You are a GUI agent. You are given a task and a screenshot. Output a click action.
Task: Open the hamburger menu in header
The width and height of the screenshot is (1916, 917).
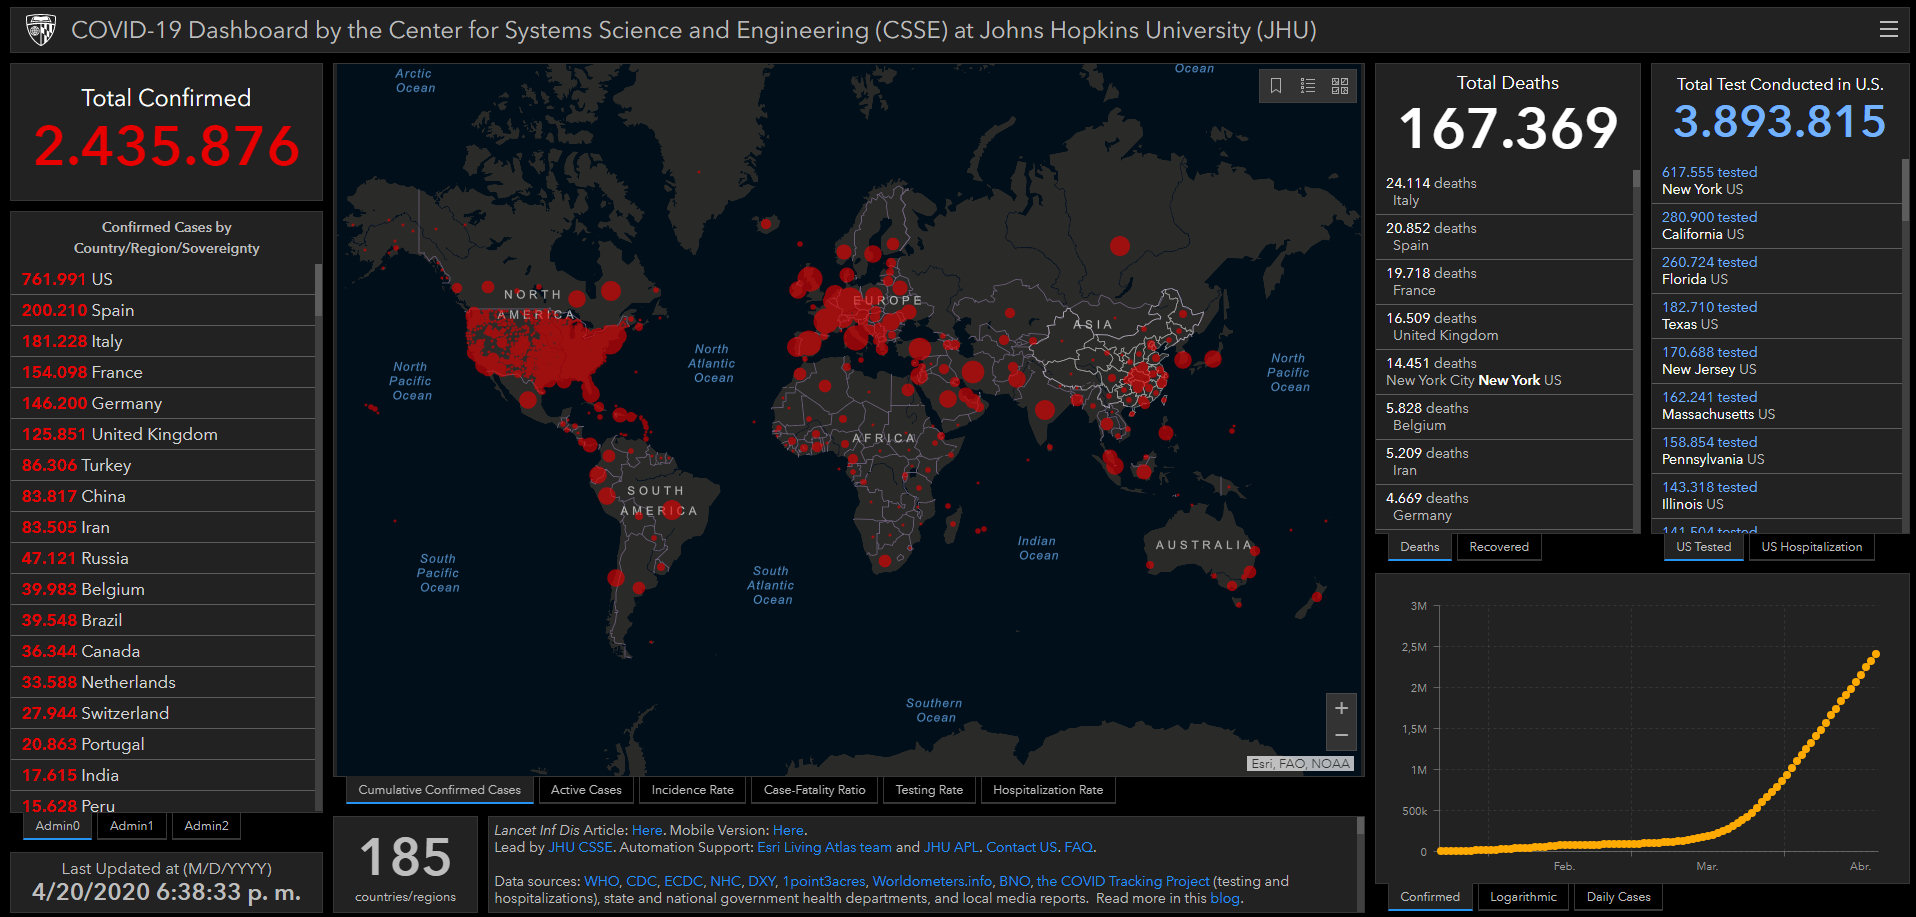(x=1888, y=30)
